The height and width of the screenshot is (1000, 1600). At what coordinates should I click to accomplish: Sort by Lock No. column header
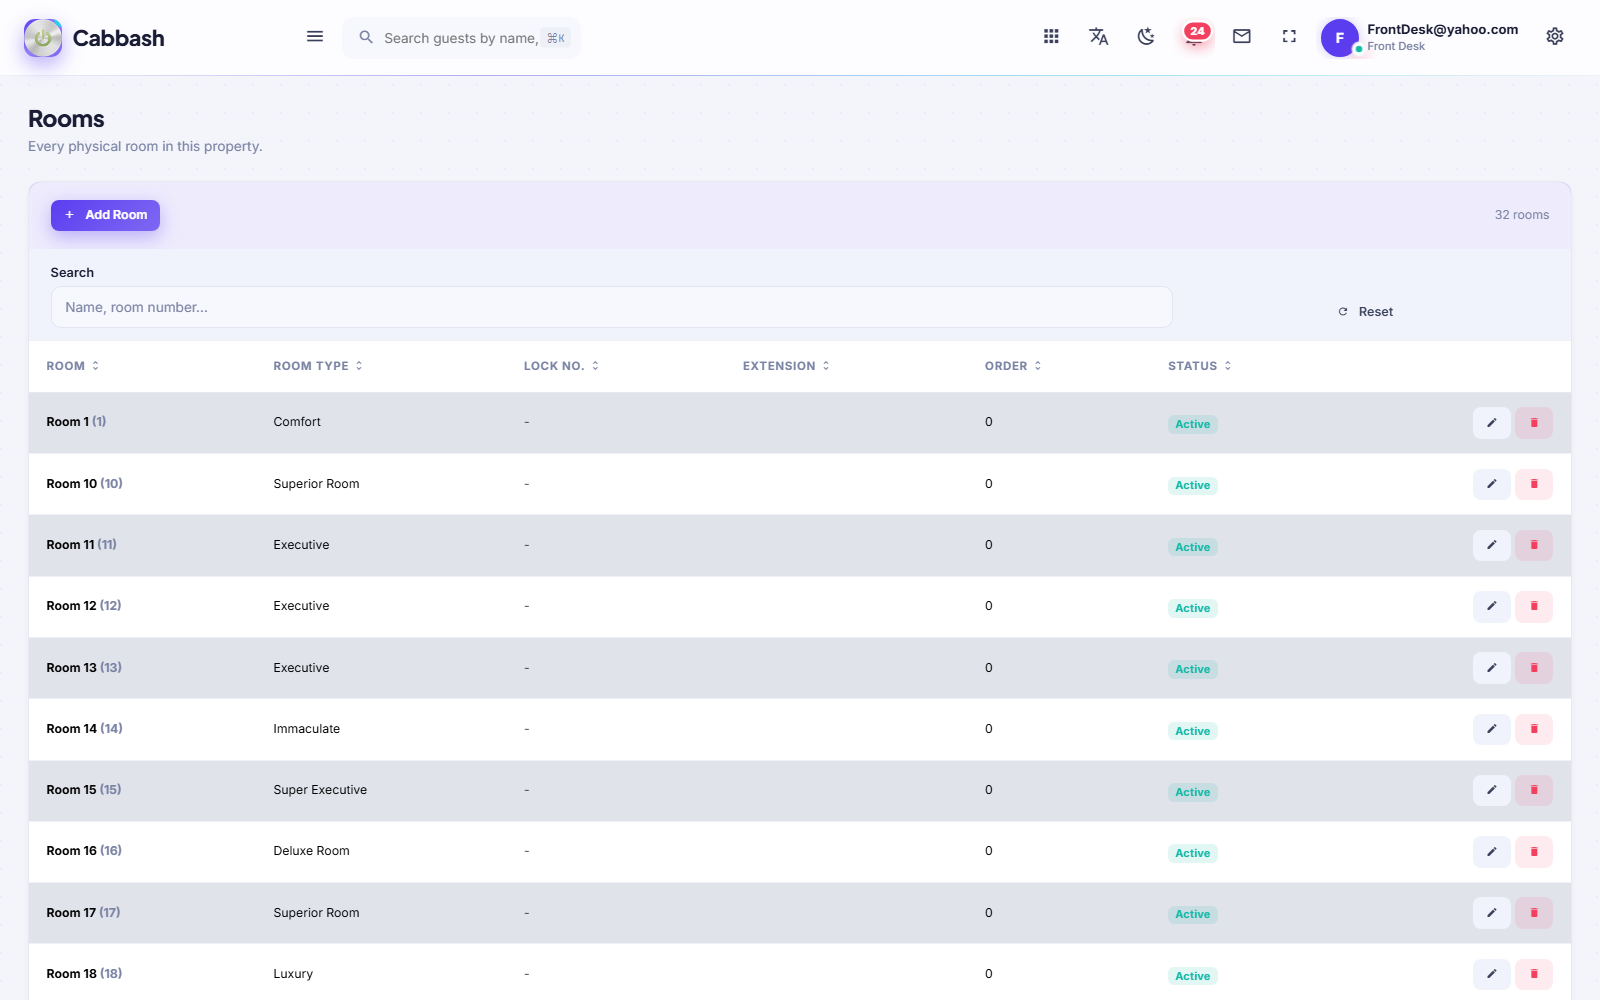point(561,366)
